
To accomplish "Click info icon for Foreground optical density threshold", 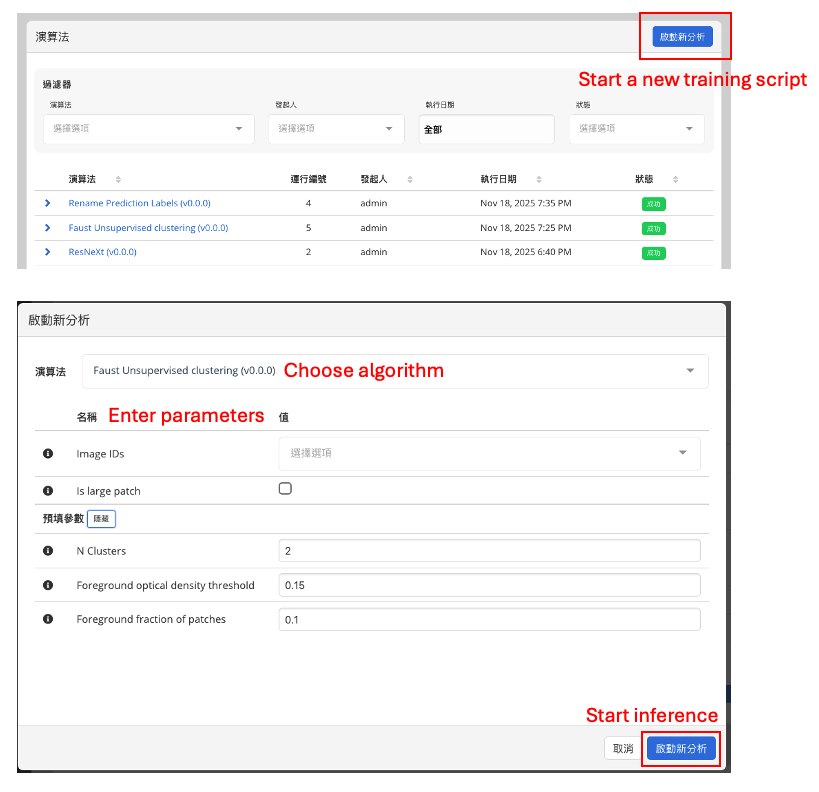I will [x=47, y=586].
